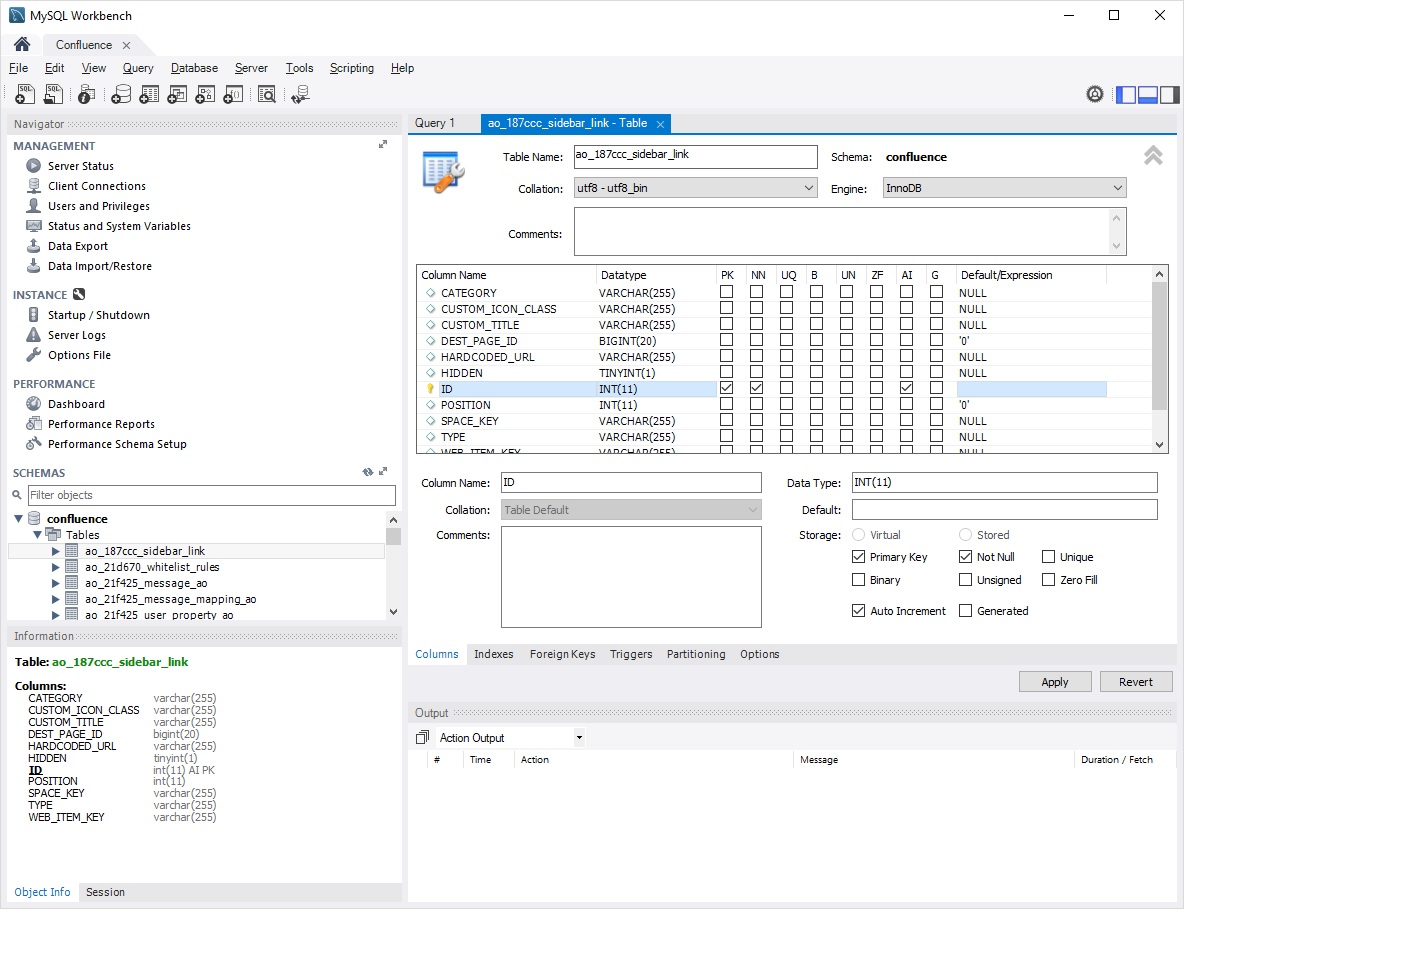
Task: Collapse the table header with double-chevron icon
Action: (x=1153, y=155)
